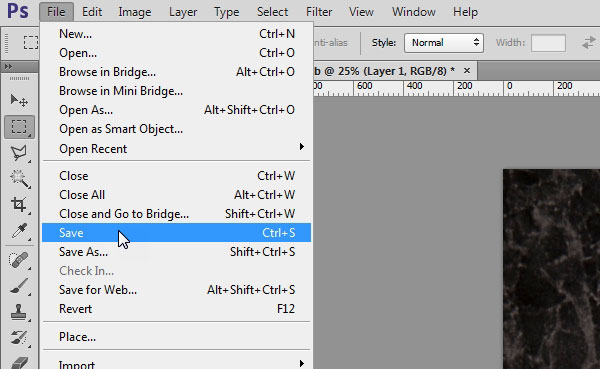Choose Browse in Mini Bridge...
Image resolution: width=600 pixels, height=369 pixels.
[x=176, y=91]
